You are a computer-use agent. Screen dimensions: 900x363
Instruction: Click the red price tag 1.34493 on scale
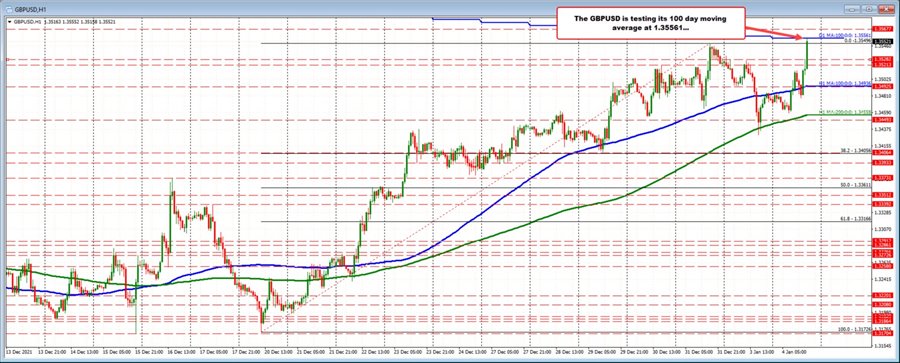click(882, 119)
